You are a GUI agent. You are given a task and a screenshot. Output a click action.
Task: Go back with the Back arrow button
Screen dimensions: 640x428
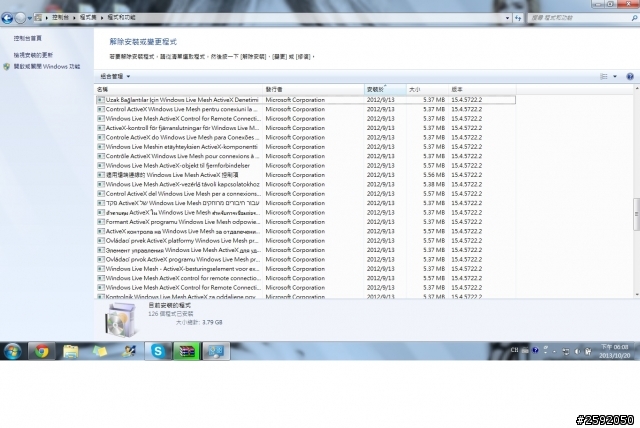point(7,18)
